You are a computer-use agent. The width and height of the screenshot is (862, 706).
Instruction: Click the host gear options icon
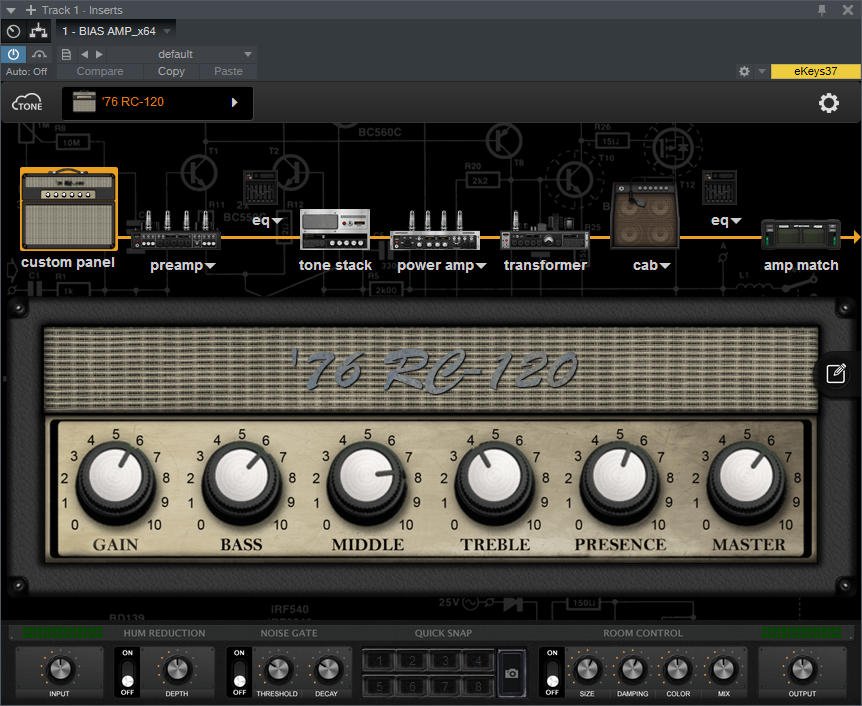744,71
